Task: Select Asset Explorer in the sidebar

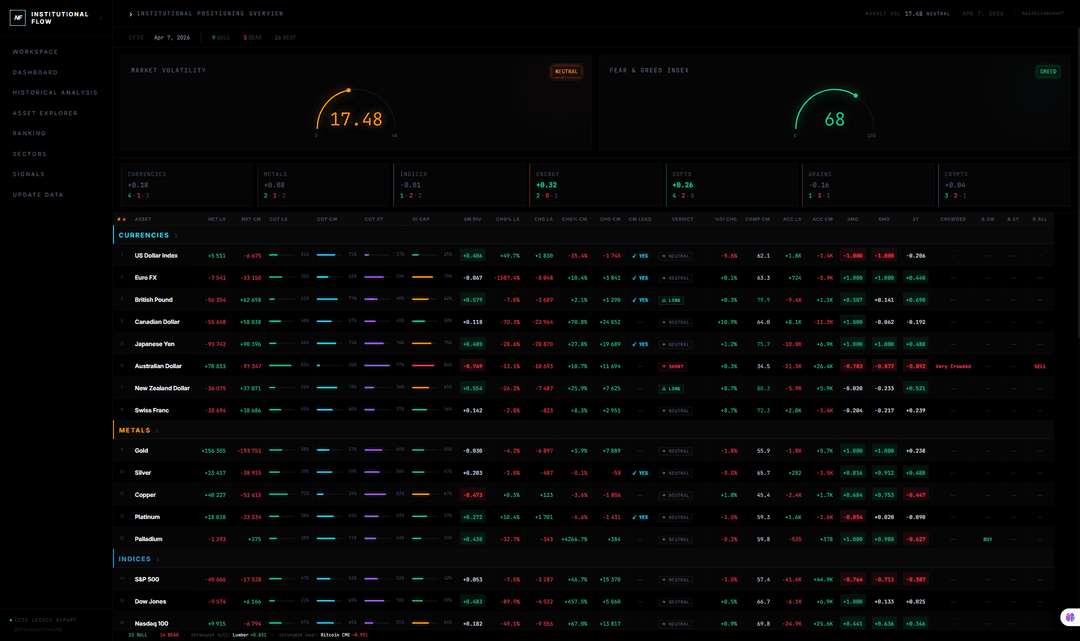Action: coord(45,113)
